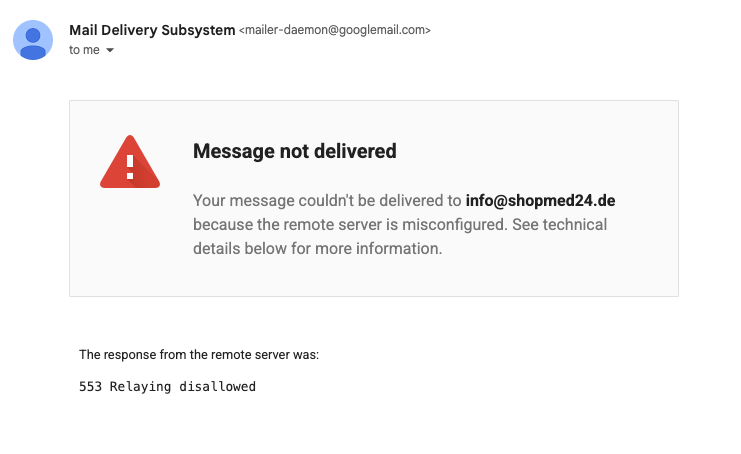The height and width of the screenshot is (454, 741).
Task: Expand recipient details arrow next to "to me"
Action: click(110, 51)
